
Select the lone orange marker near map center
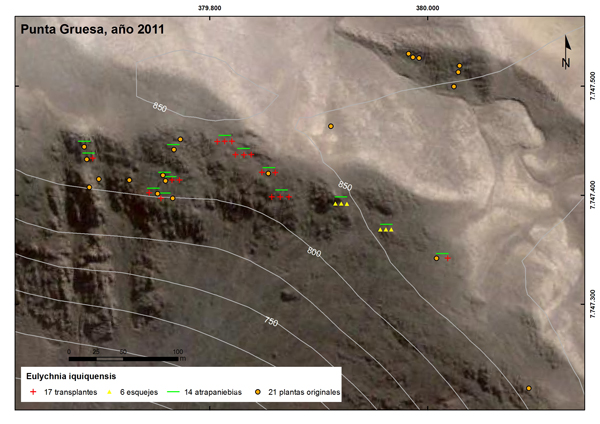pyautogui.click(x=330, y=126)
